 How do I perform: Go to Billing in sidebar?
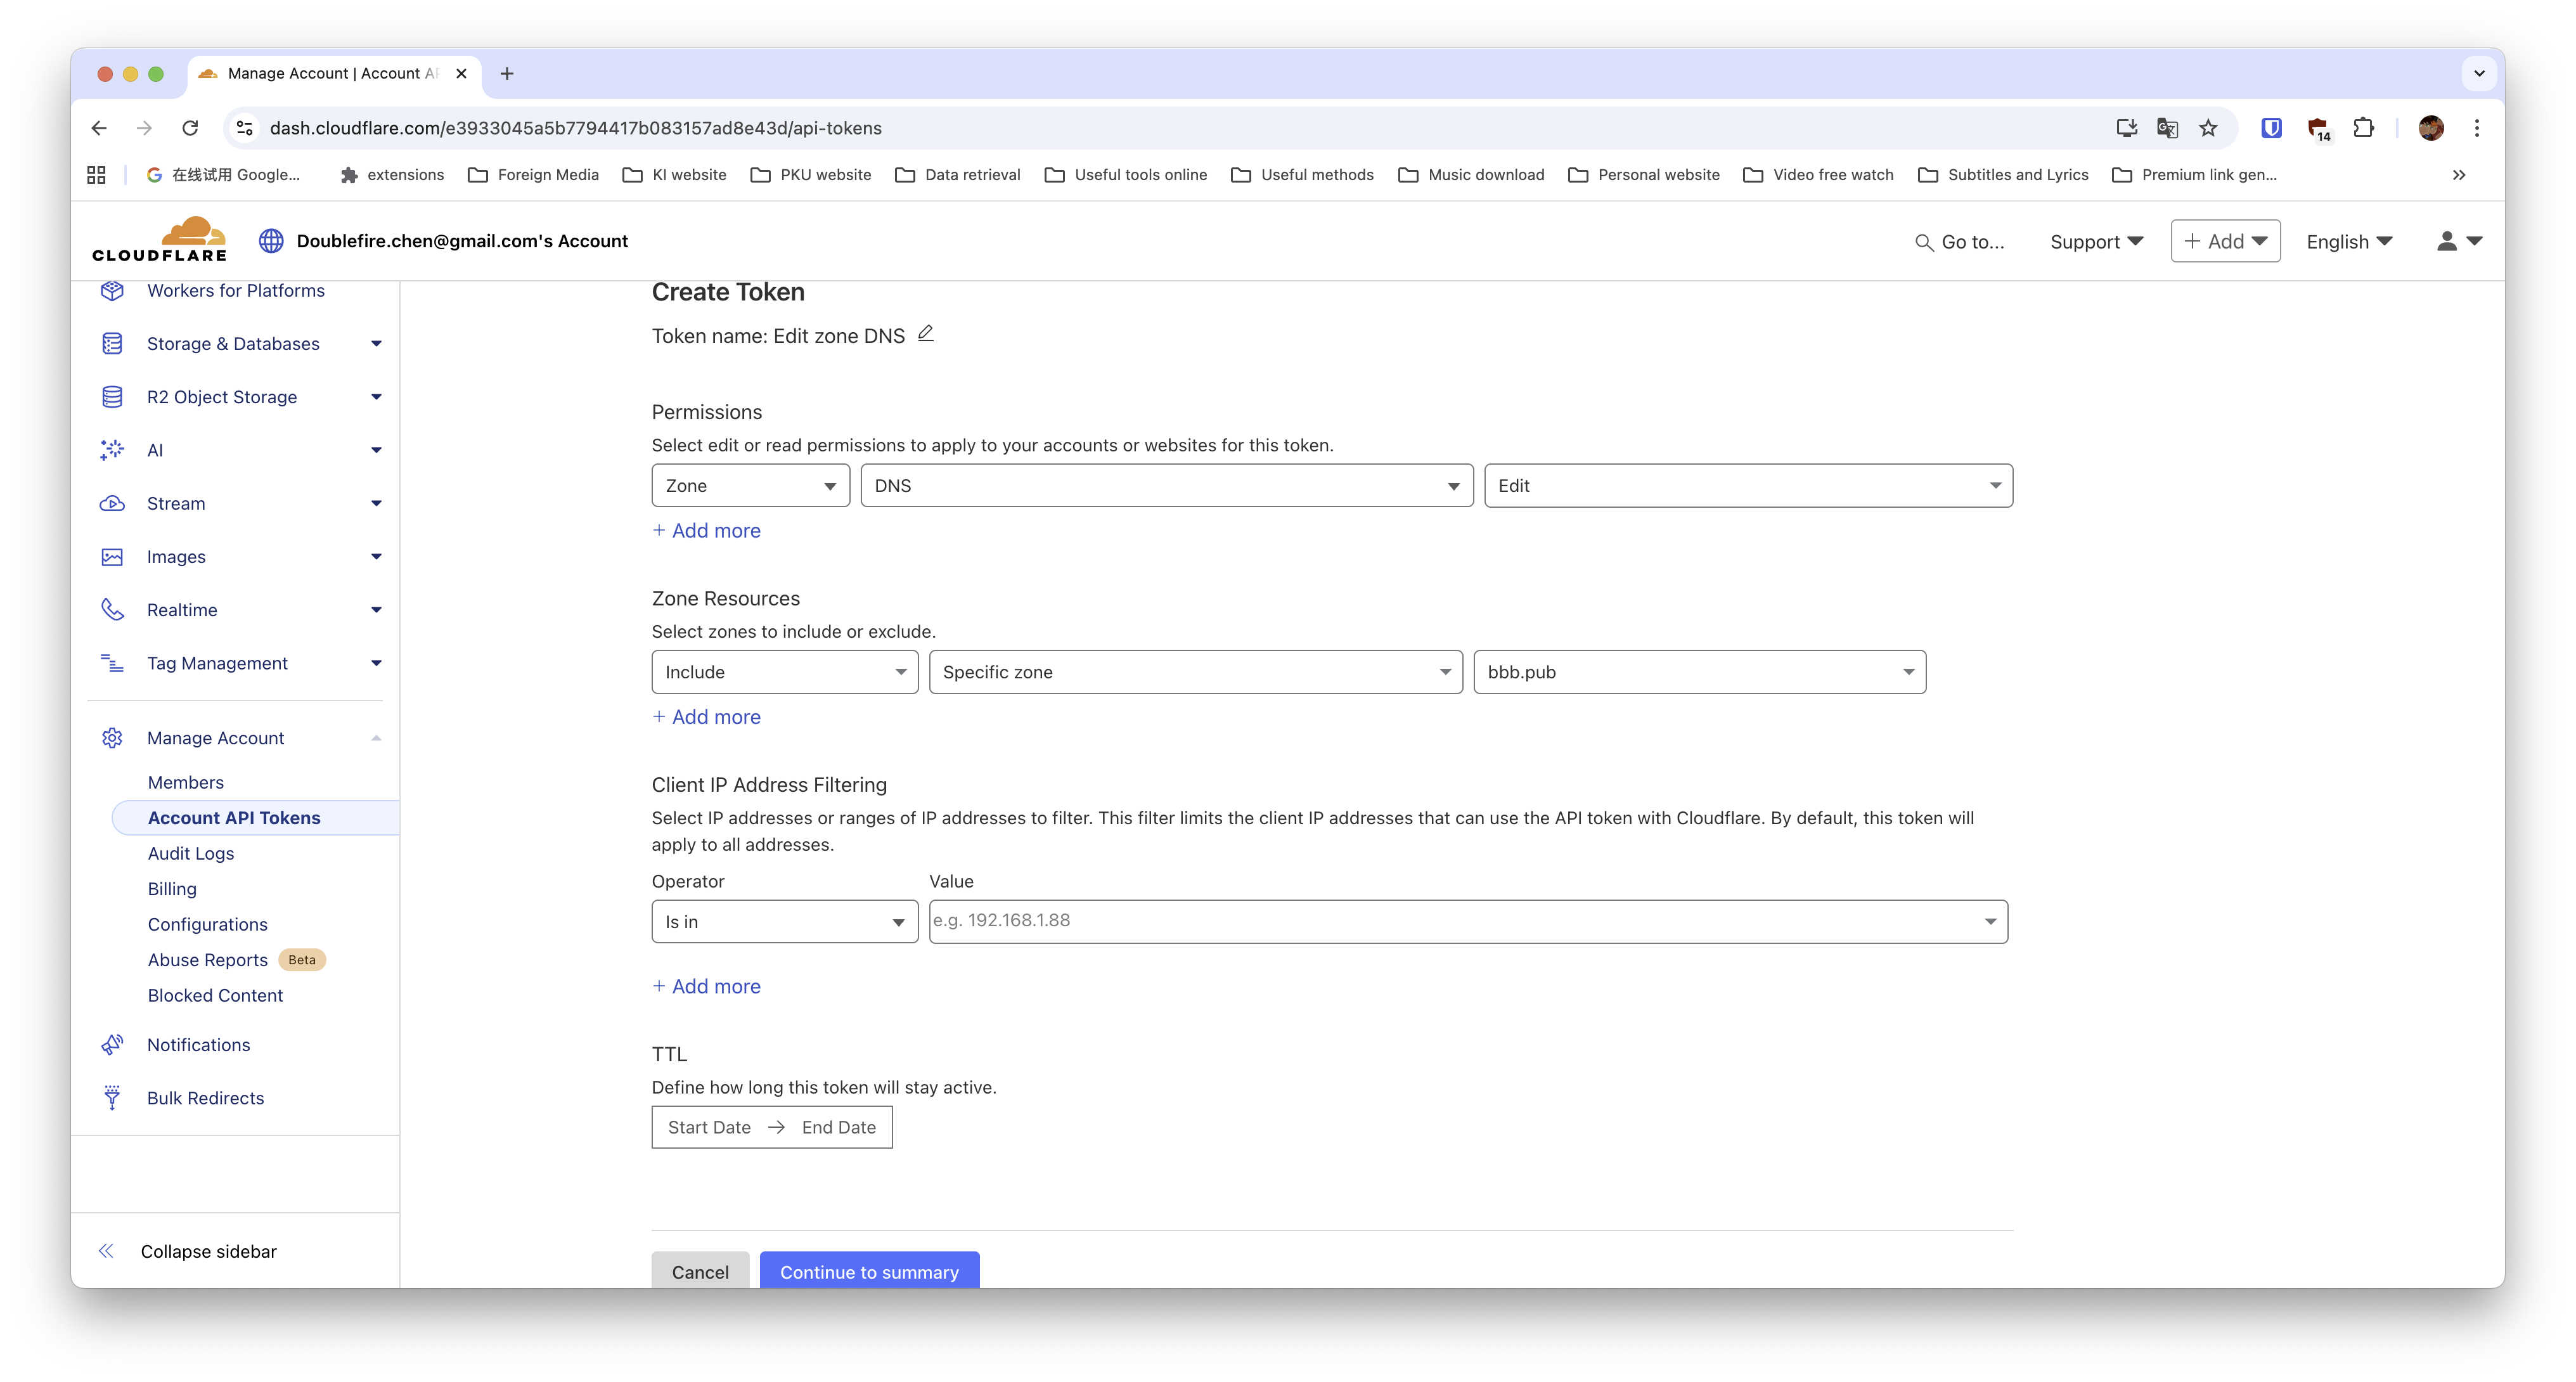coord(172,889)
